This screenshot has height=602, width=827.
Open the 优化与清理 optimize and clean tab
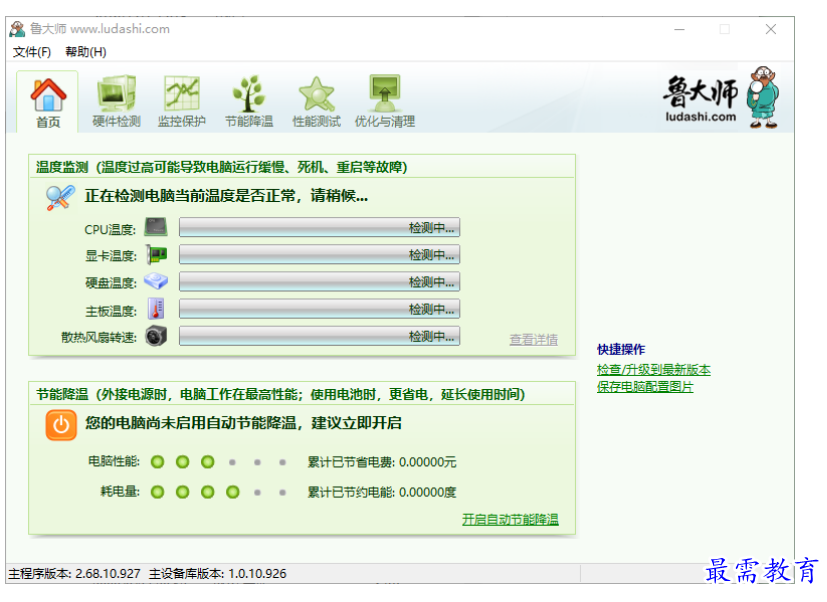384,102
